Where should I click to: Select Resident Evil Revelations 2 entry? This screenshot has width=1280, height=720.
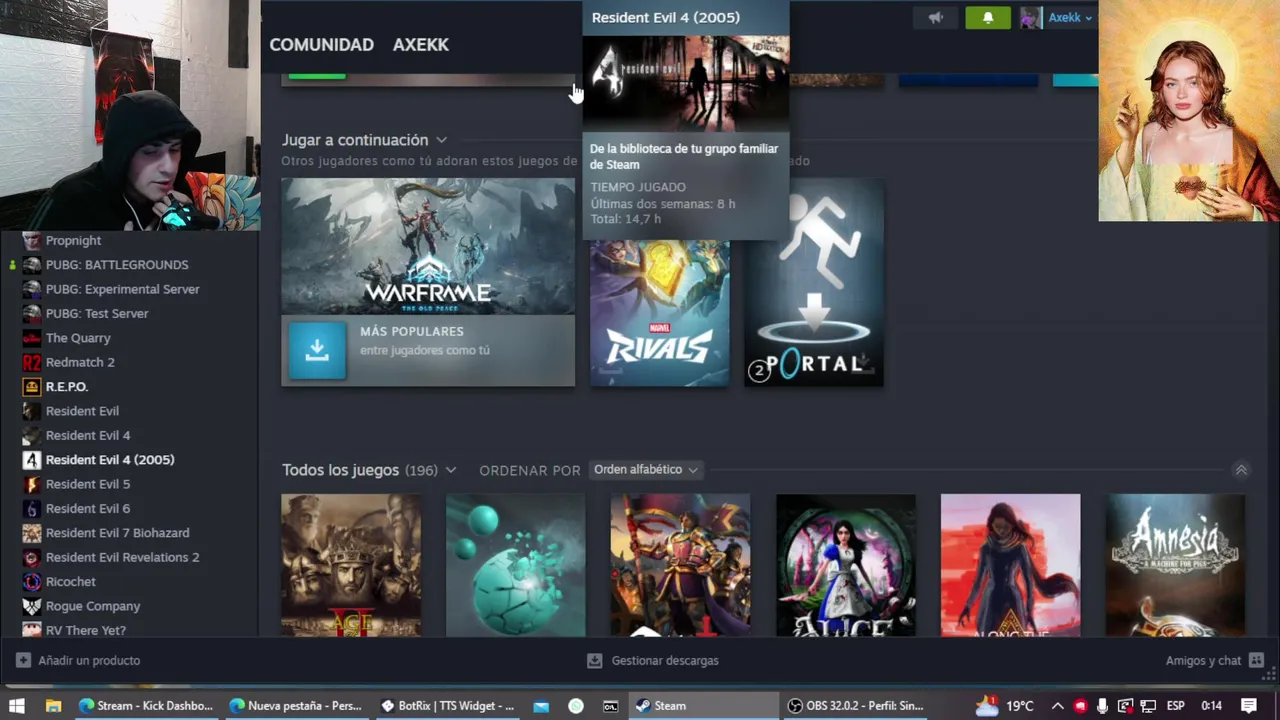coord(122,557)
